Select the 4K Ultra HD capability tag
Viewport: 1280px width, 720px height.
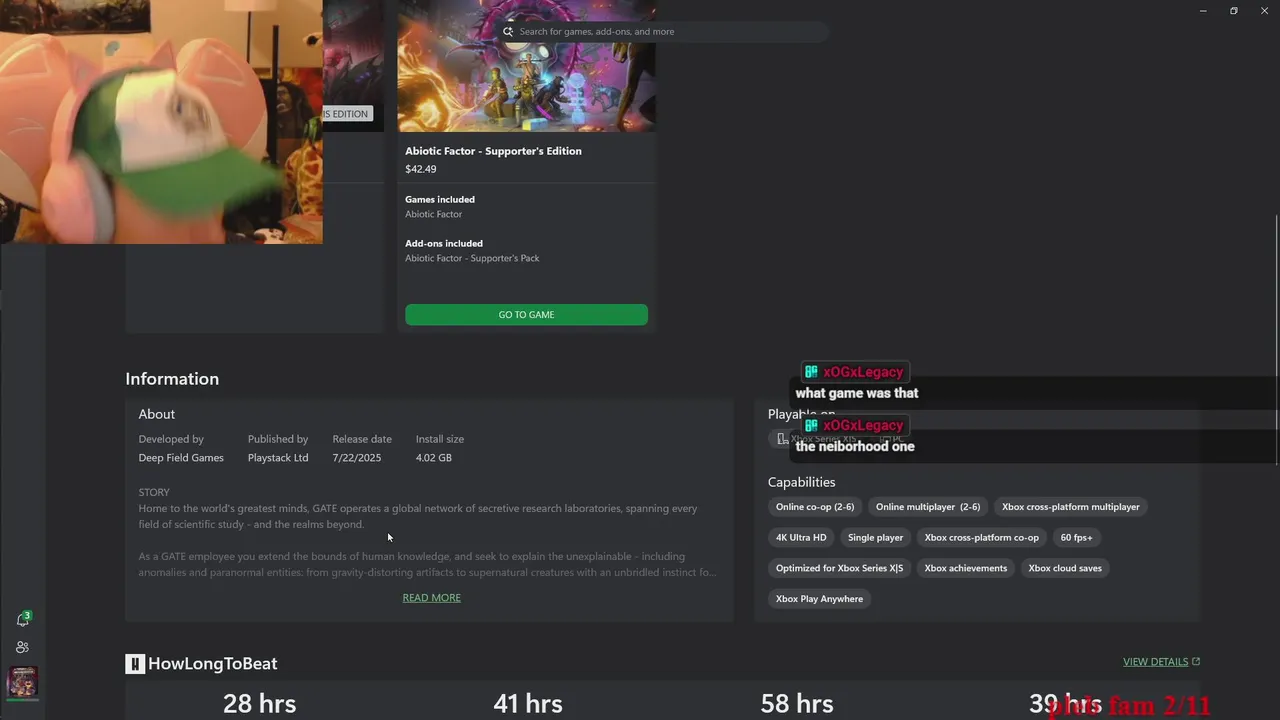[x=801, y=538]
